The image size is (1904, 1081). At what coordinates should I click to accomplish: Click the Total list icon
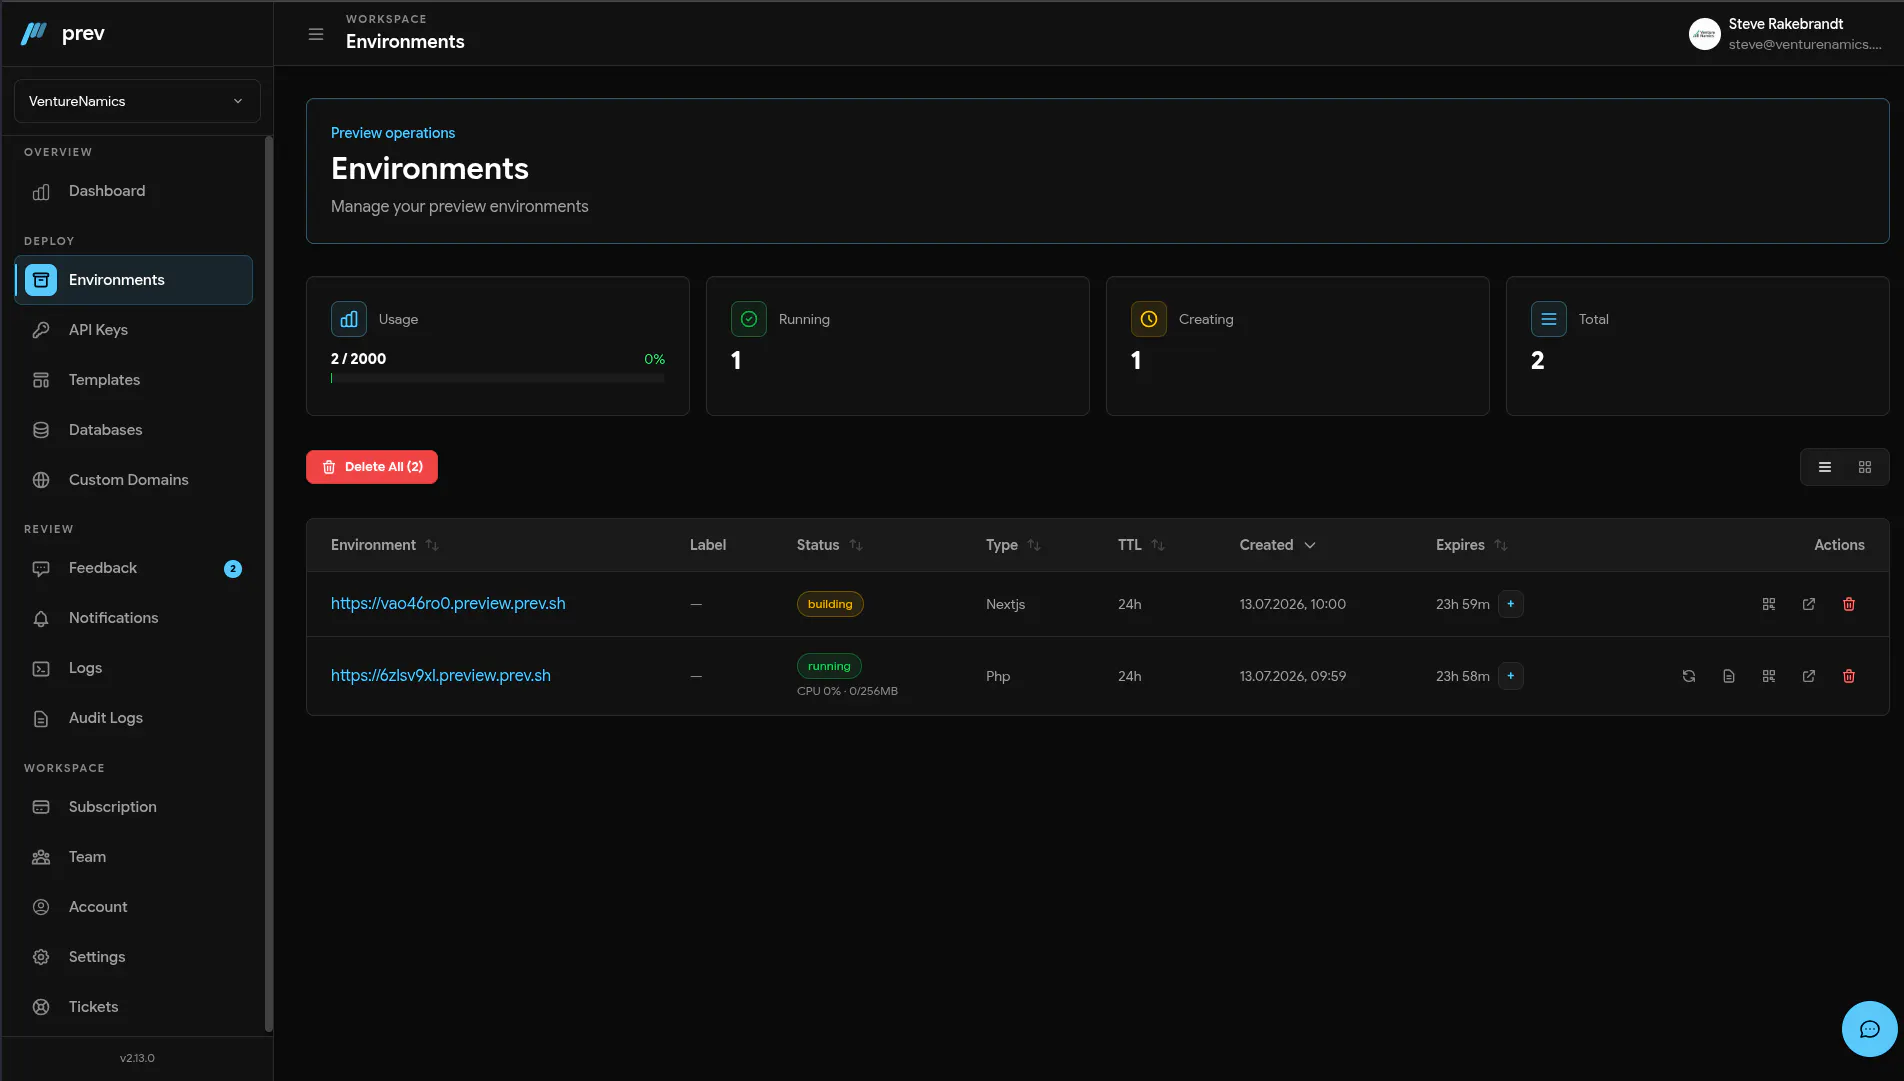[1549, 319]
